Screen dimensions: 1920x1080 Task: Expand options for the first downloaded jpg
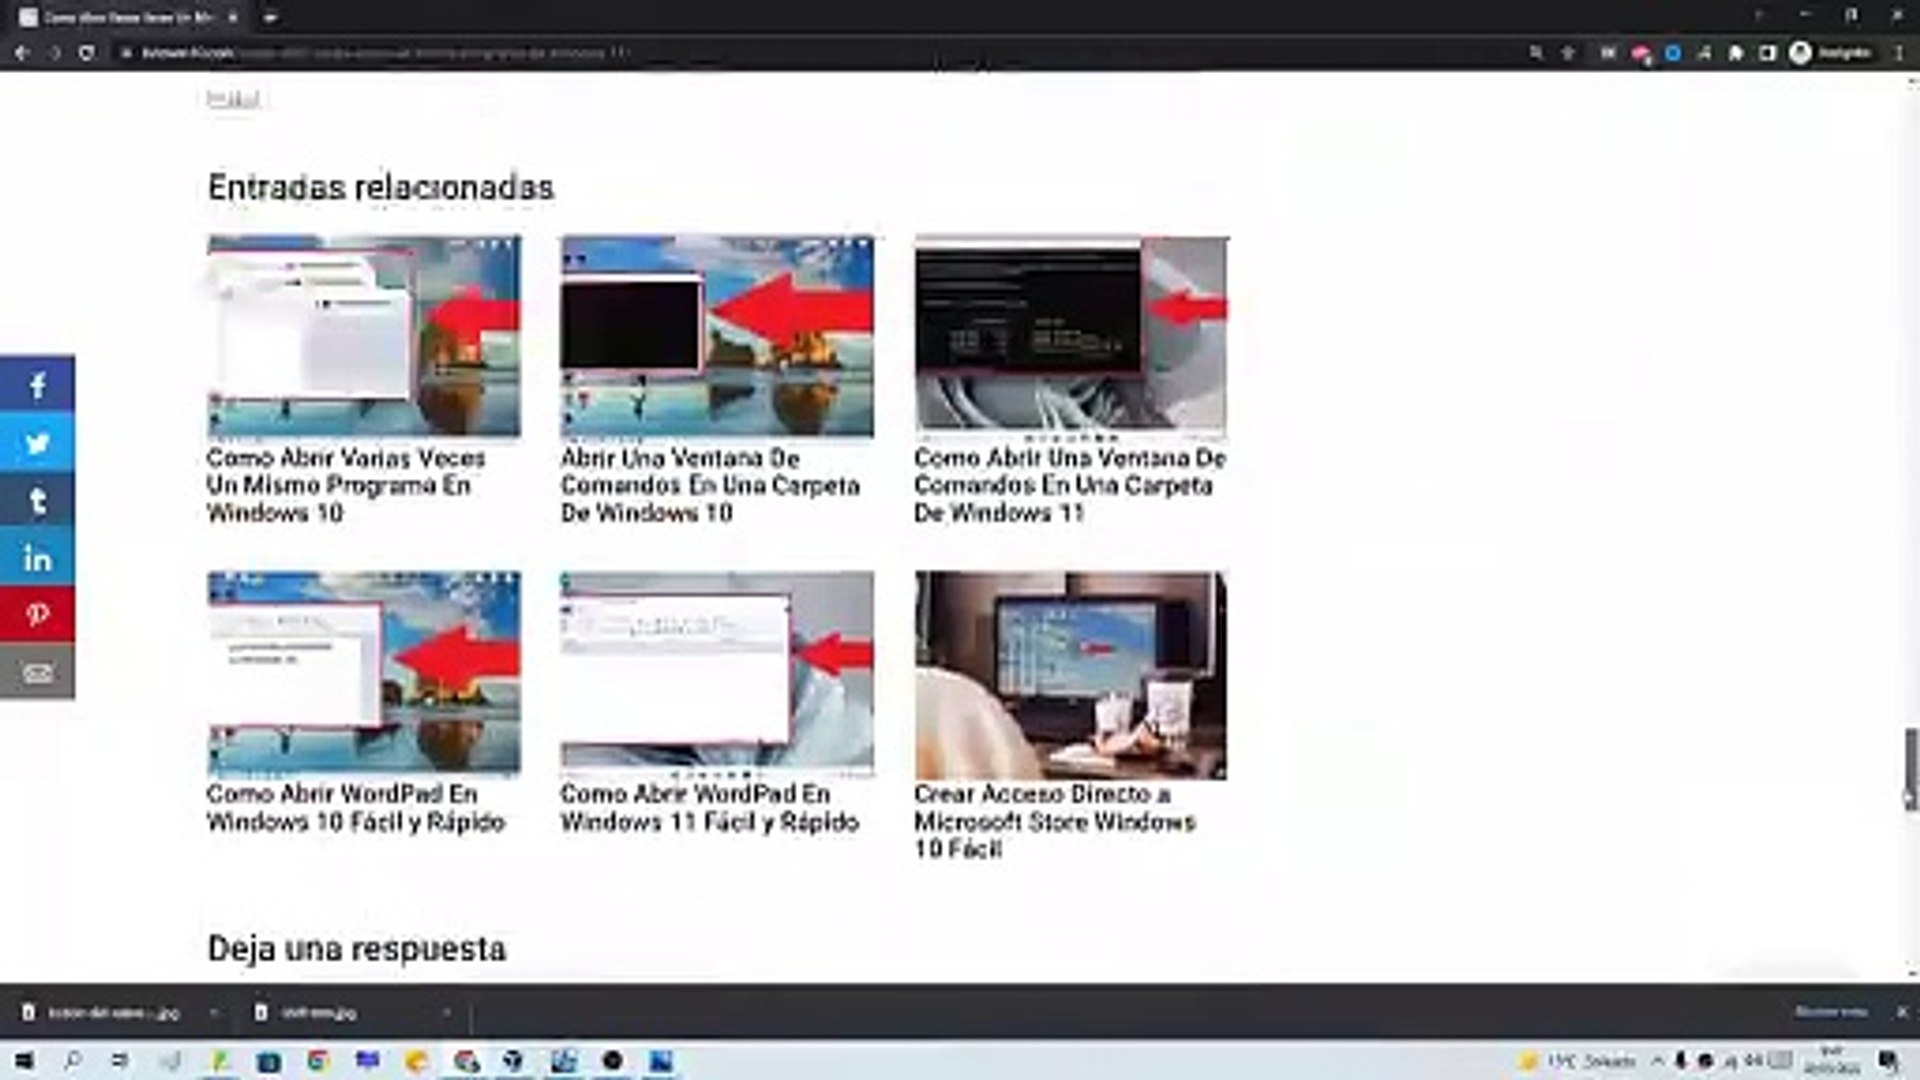(214, 1013)
